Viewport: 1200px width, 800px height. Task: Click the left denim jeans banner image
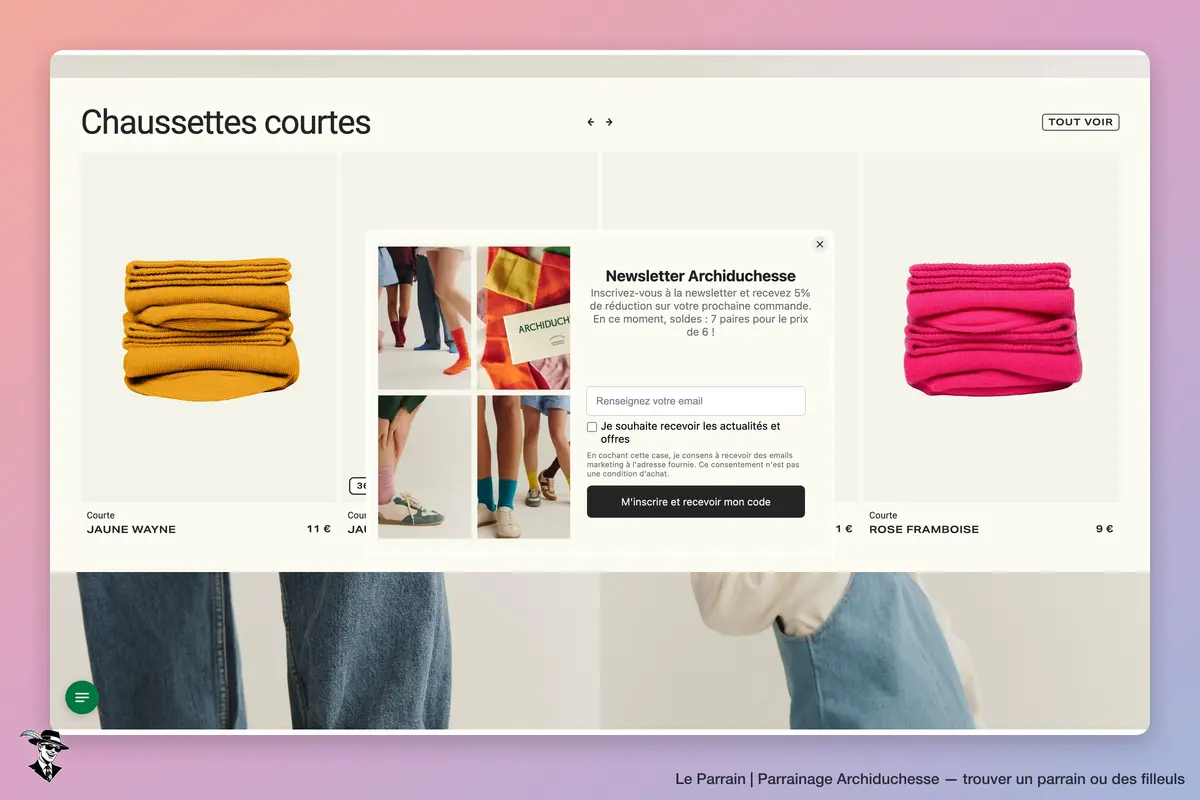pyautogui.click(x=325, y=650)
